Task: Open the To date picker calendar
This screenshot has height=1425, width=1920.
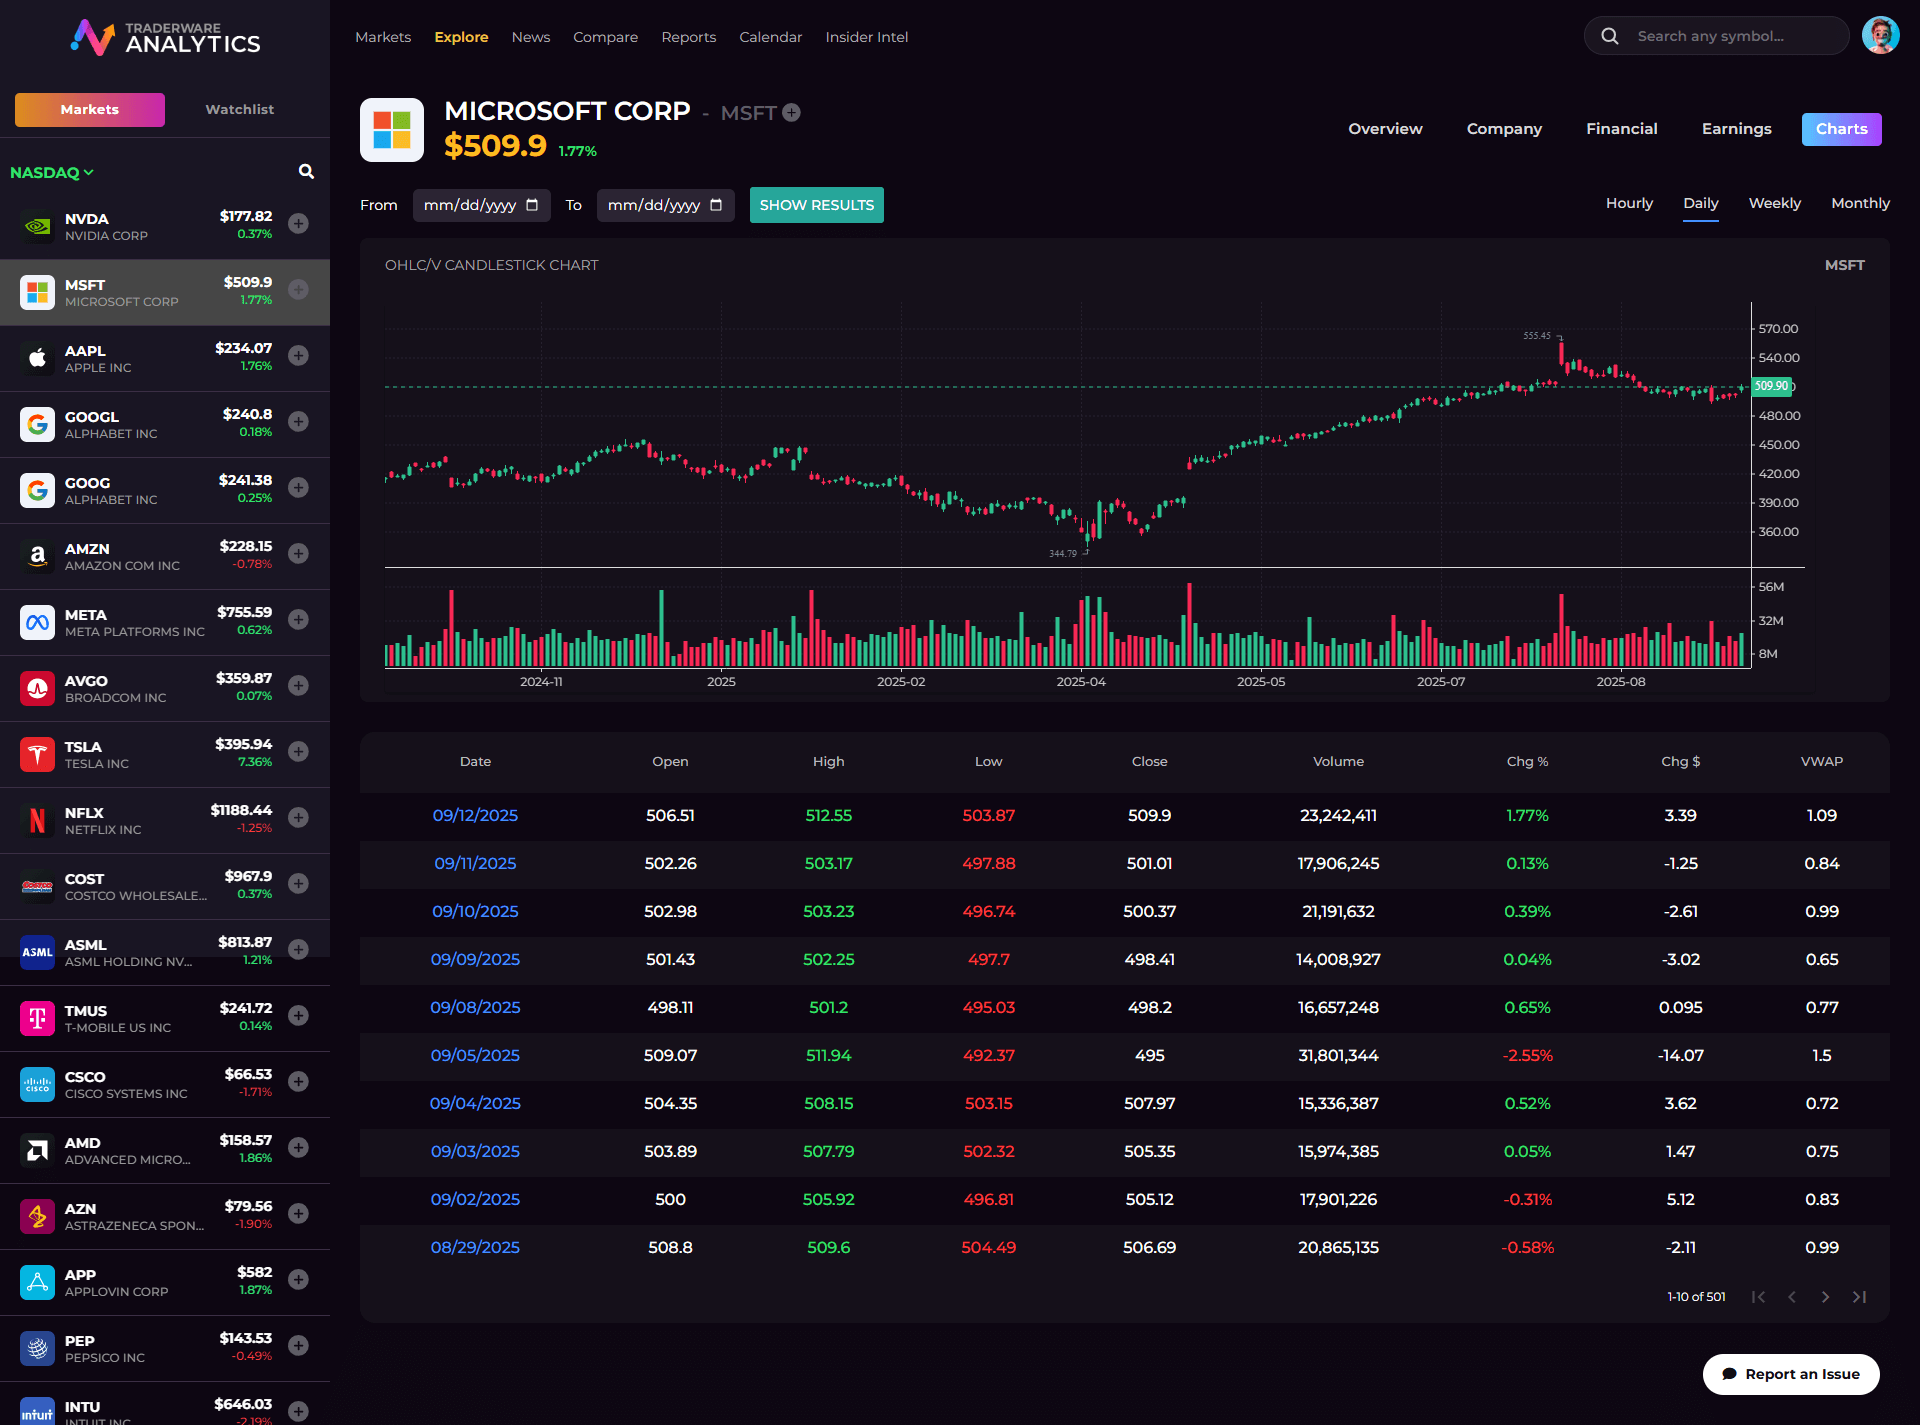Action: (716, 205)
